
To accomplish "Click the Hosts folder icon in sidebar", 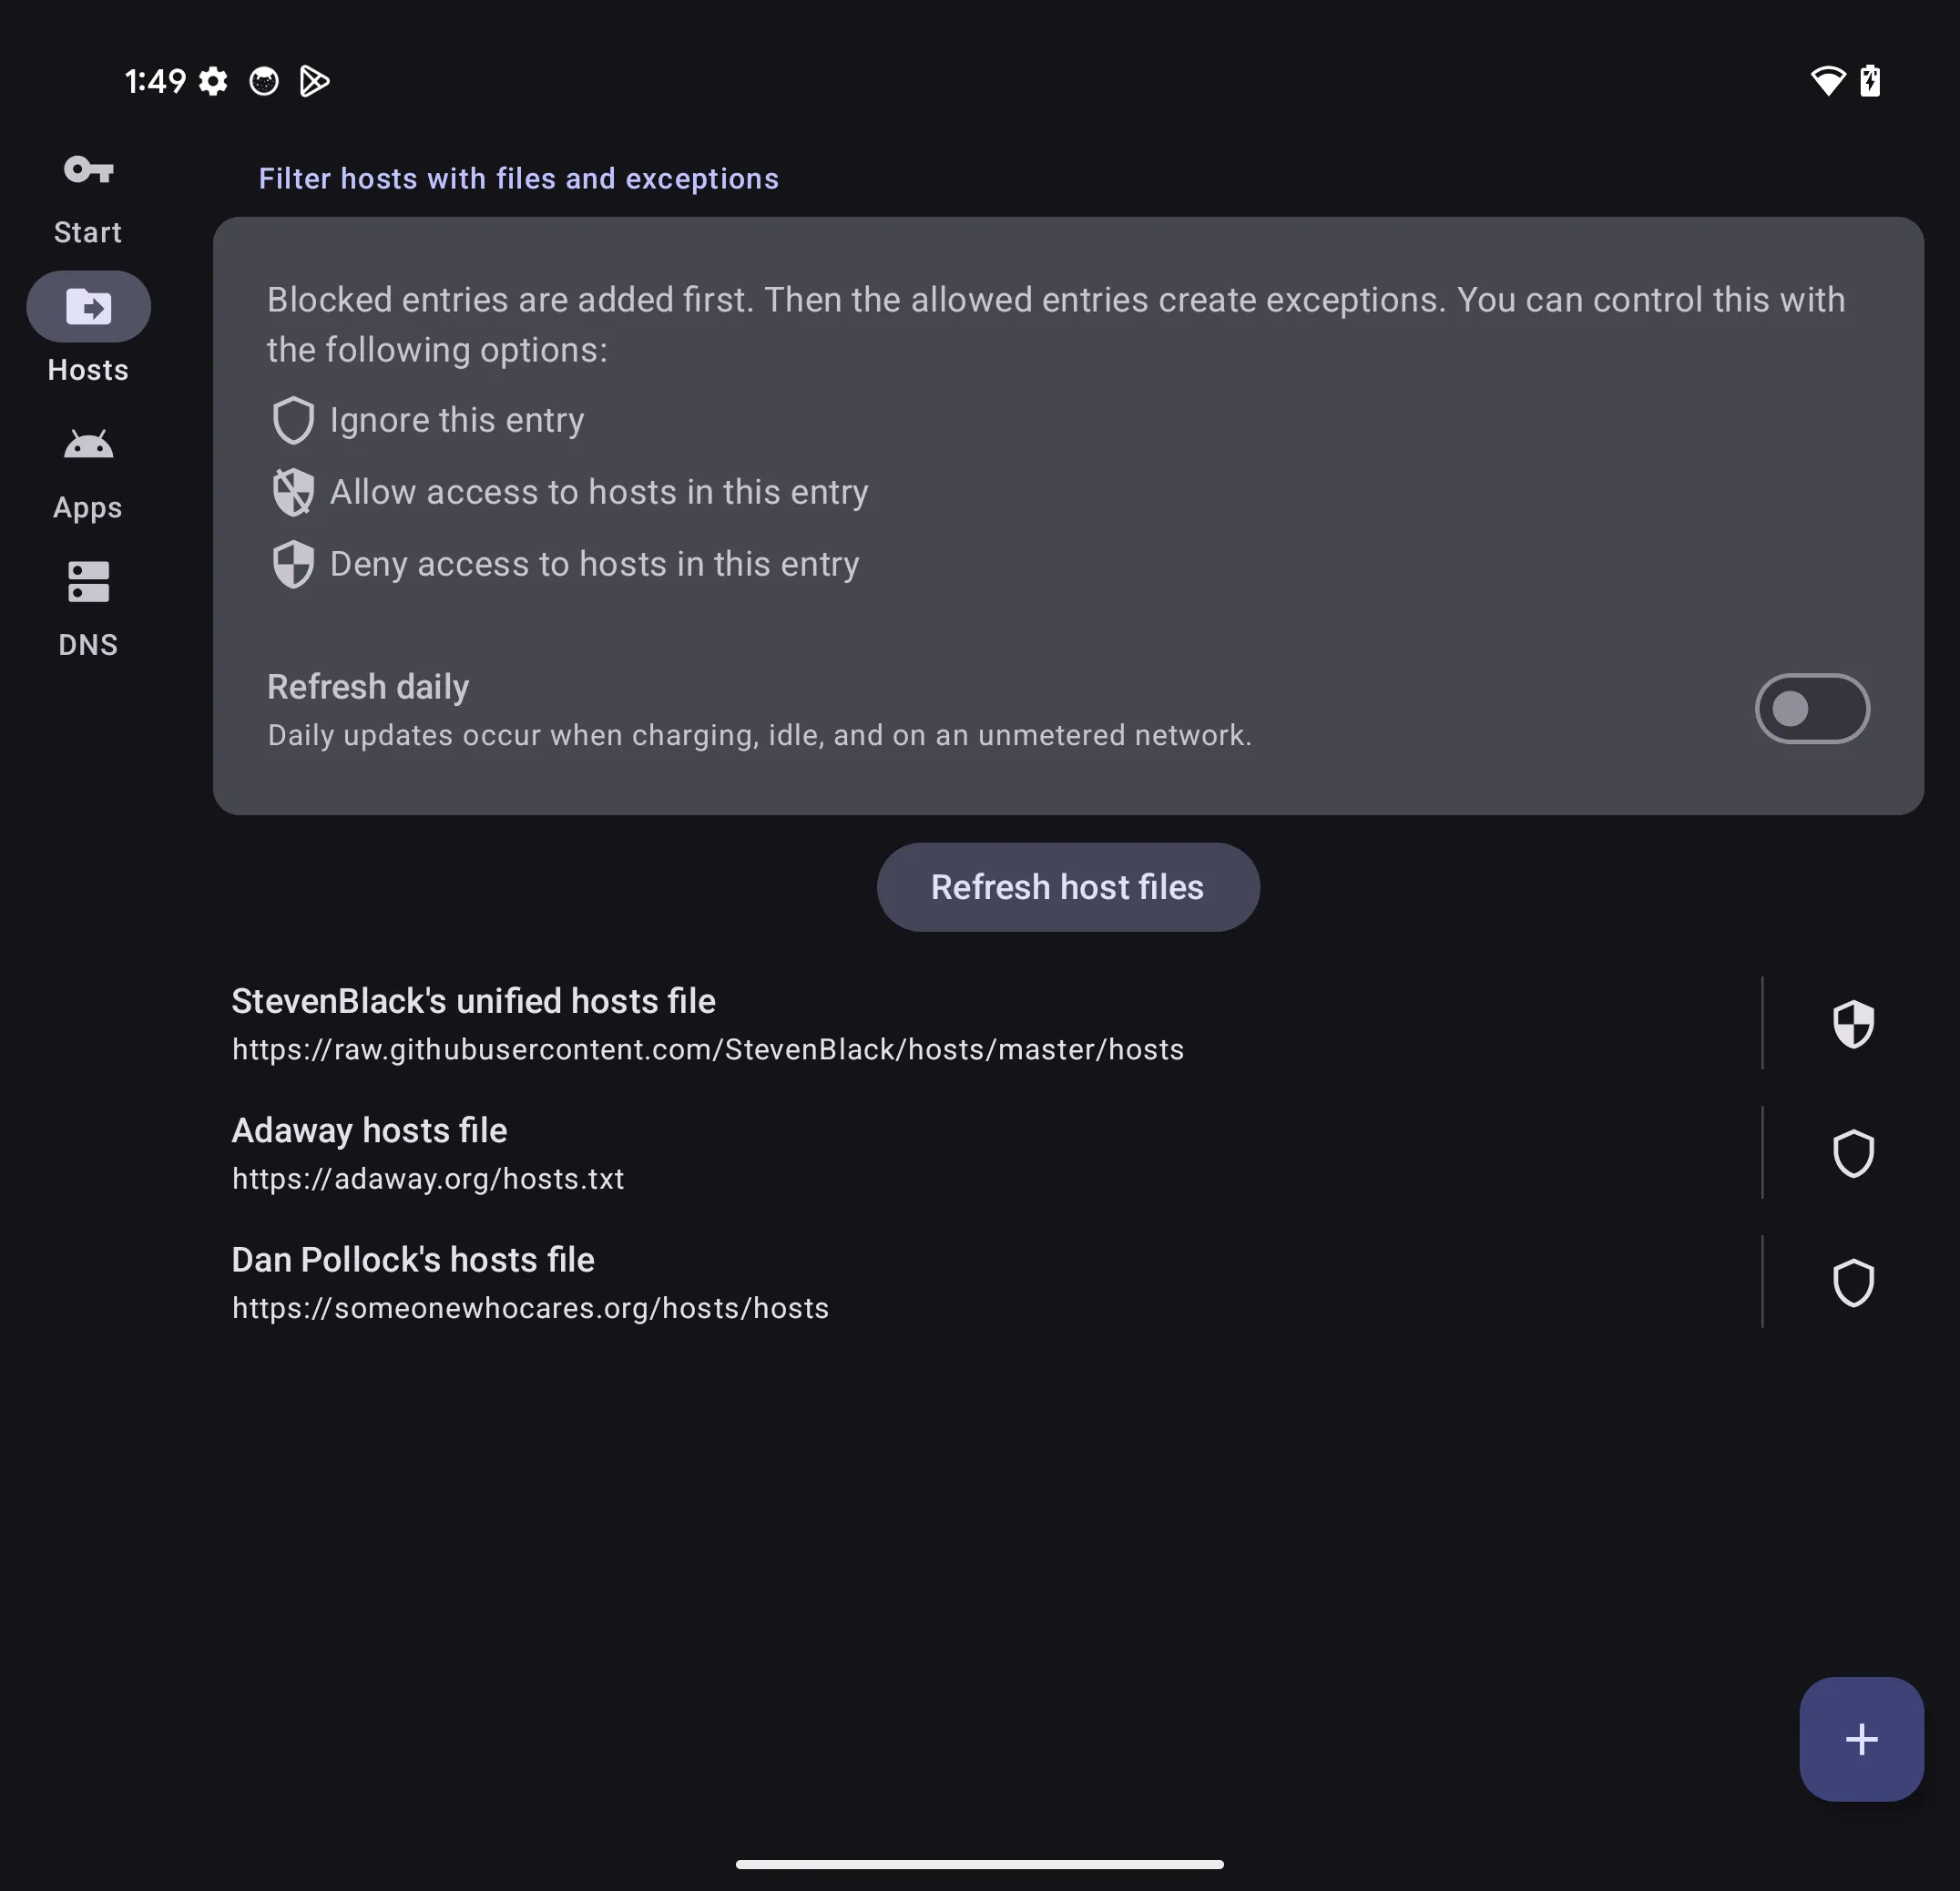I will coord(88,306).
